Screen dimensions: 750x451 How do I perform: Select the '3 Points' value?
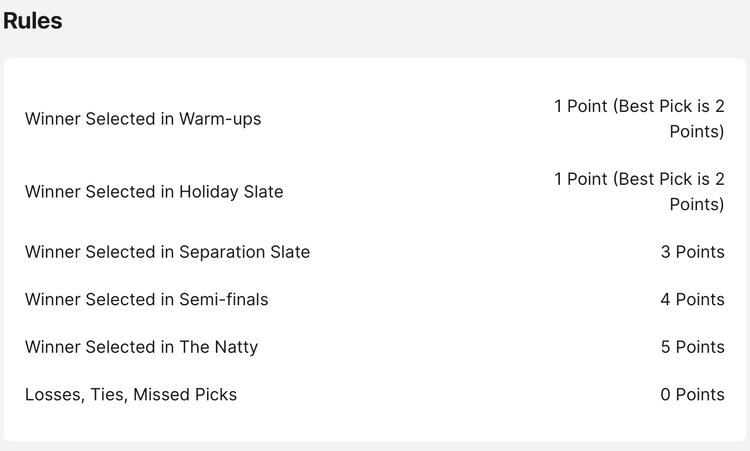coord(692,252)
